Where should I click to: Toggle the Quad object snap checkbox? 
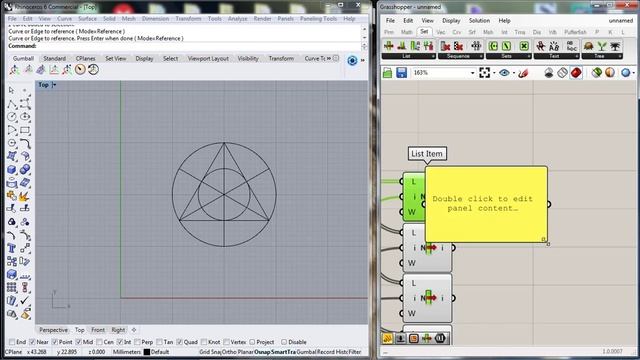click(x=179, y=342)
